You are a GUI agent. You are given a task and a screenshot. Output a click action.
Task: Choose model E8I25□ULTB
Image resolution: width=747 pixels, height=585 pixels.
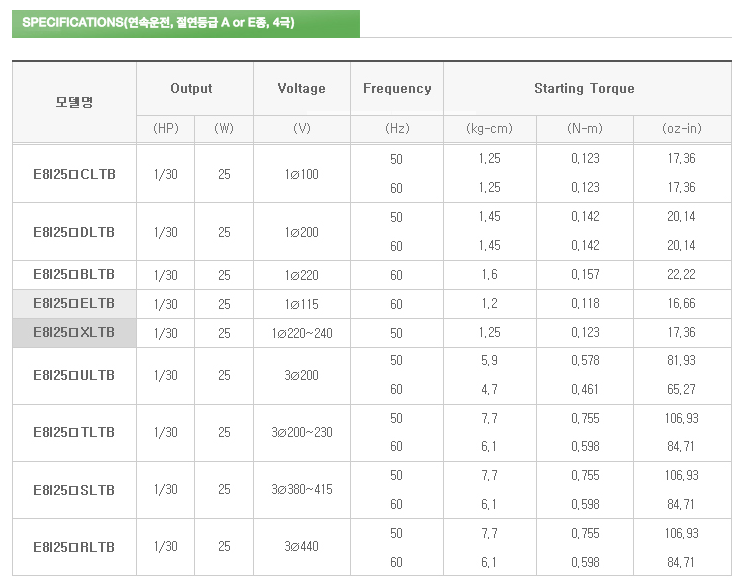[74, 375]
